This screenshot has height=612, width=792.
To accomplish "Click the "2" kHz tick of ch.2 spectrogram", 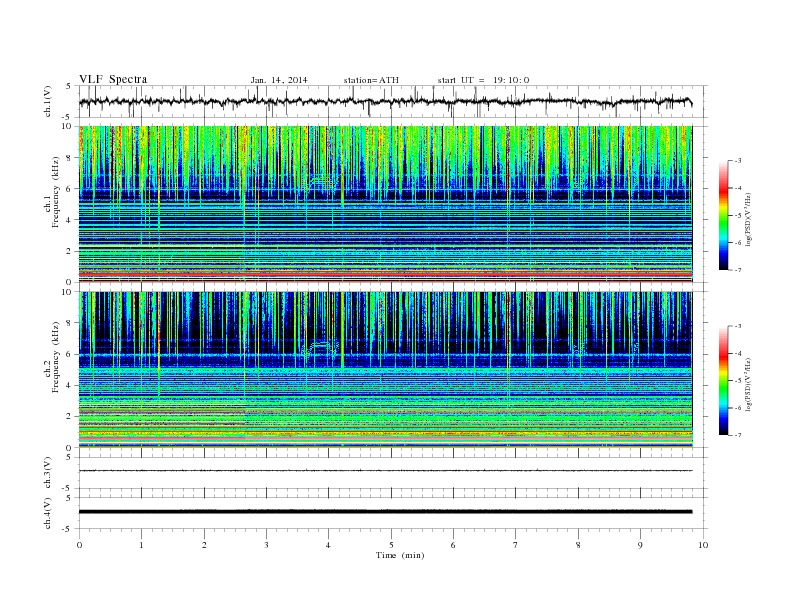I will (69, 417).
